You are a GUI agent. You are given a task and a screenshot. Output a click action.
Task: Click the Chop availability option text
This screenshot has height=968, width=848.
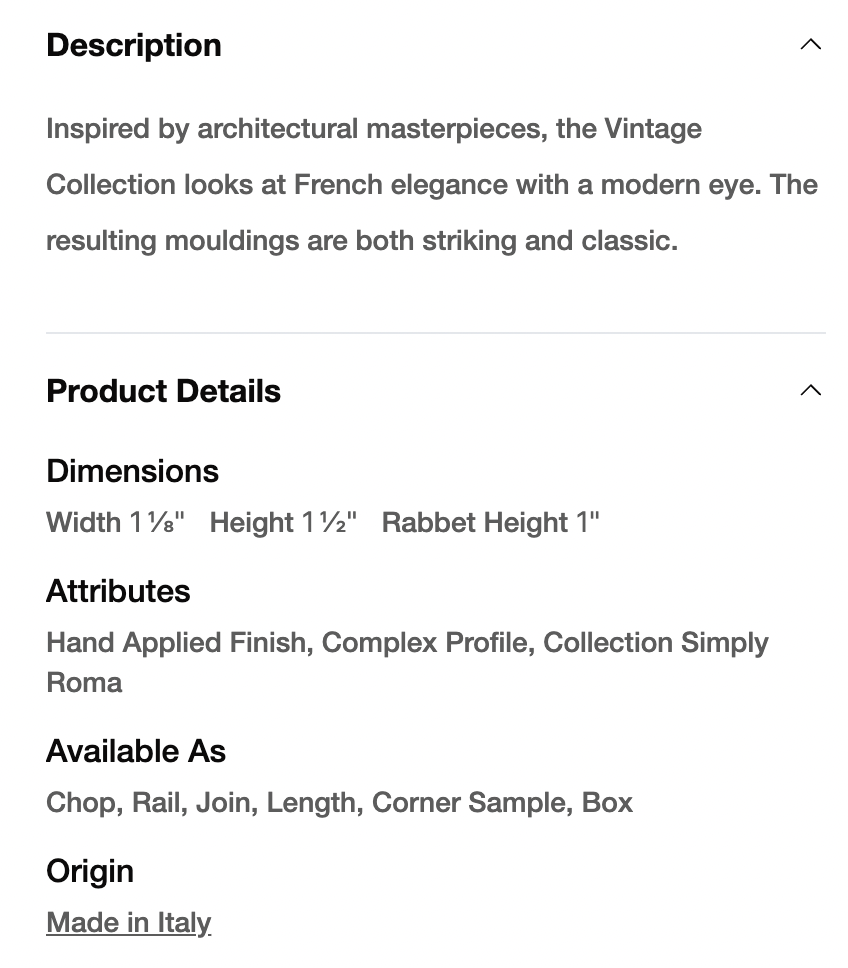[x=80, y=802]
